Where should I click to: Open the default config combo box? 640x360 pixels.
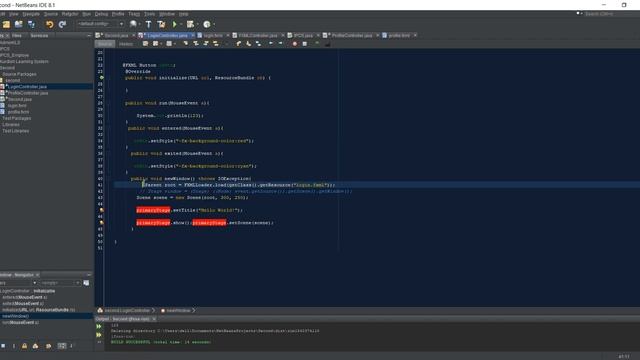point(100,24)
